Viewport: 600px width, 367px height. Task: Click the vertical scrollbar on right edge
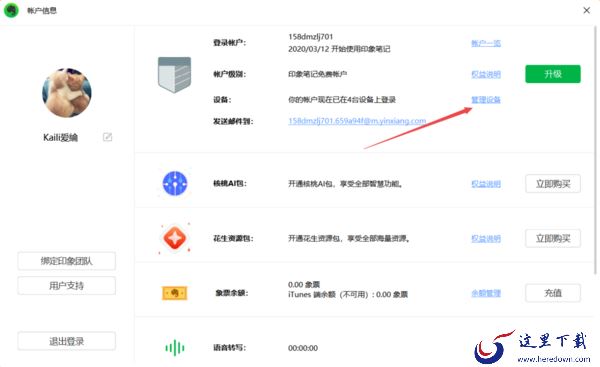(x=595, y=151)
